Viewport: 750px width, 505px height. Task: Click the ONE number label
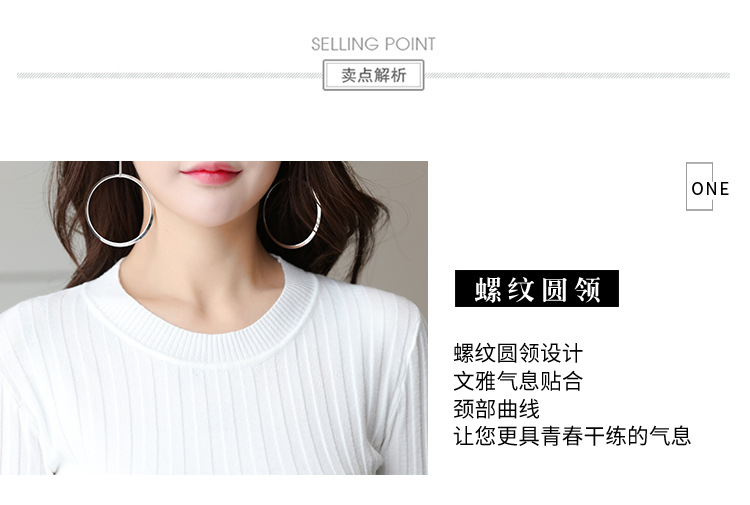(710, 188)
